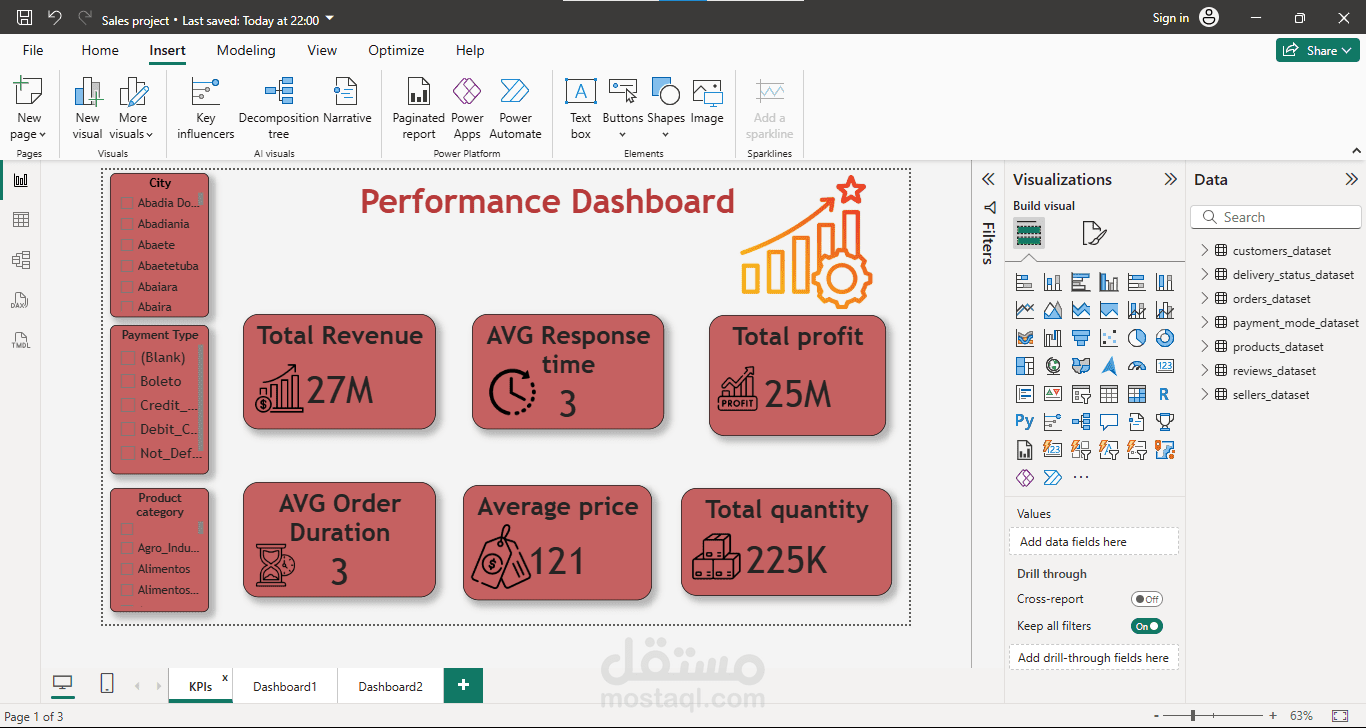
Task: Tick the Abaiara city checkbox
Action: point(127,287)
